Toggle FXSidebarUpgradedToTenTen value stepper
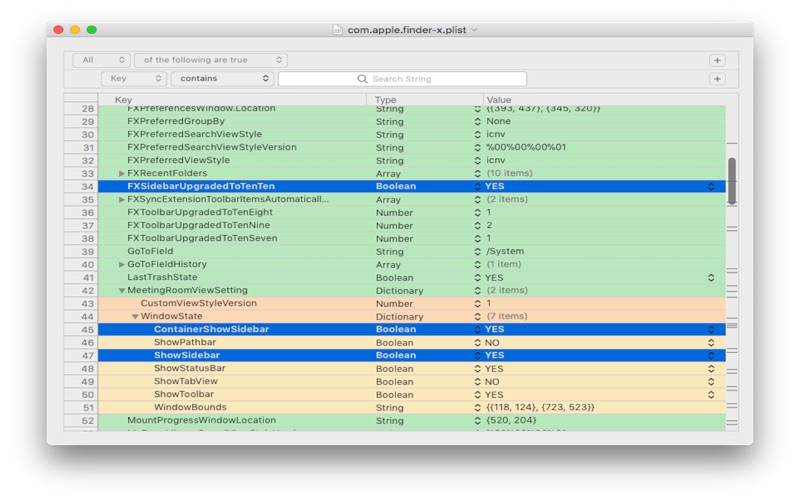800x500 pixels. click(711, 187)
